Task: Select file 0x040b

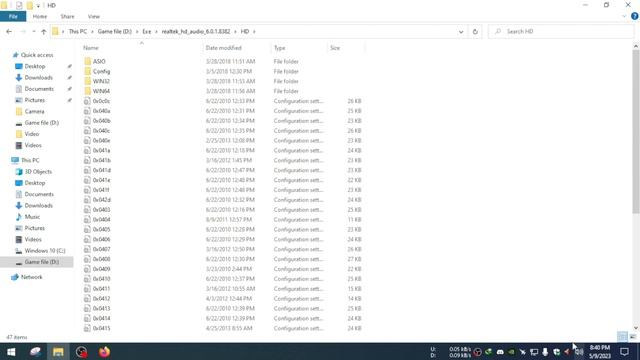Action: pyautogui.click(x=101, y=121)
